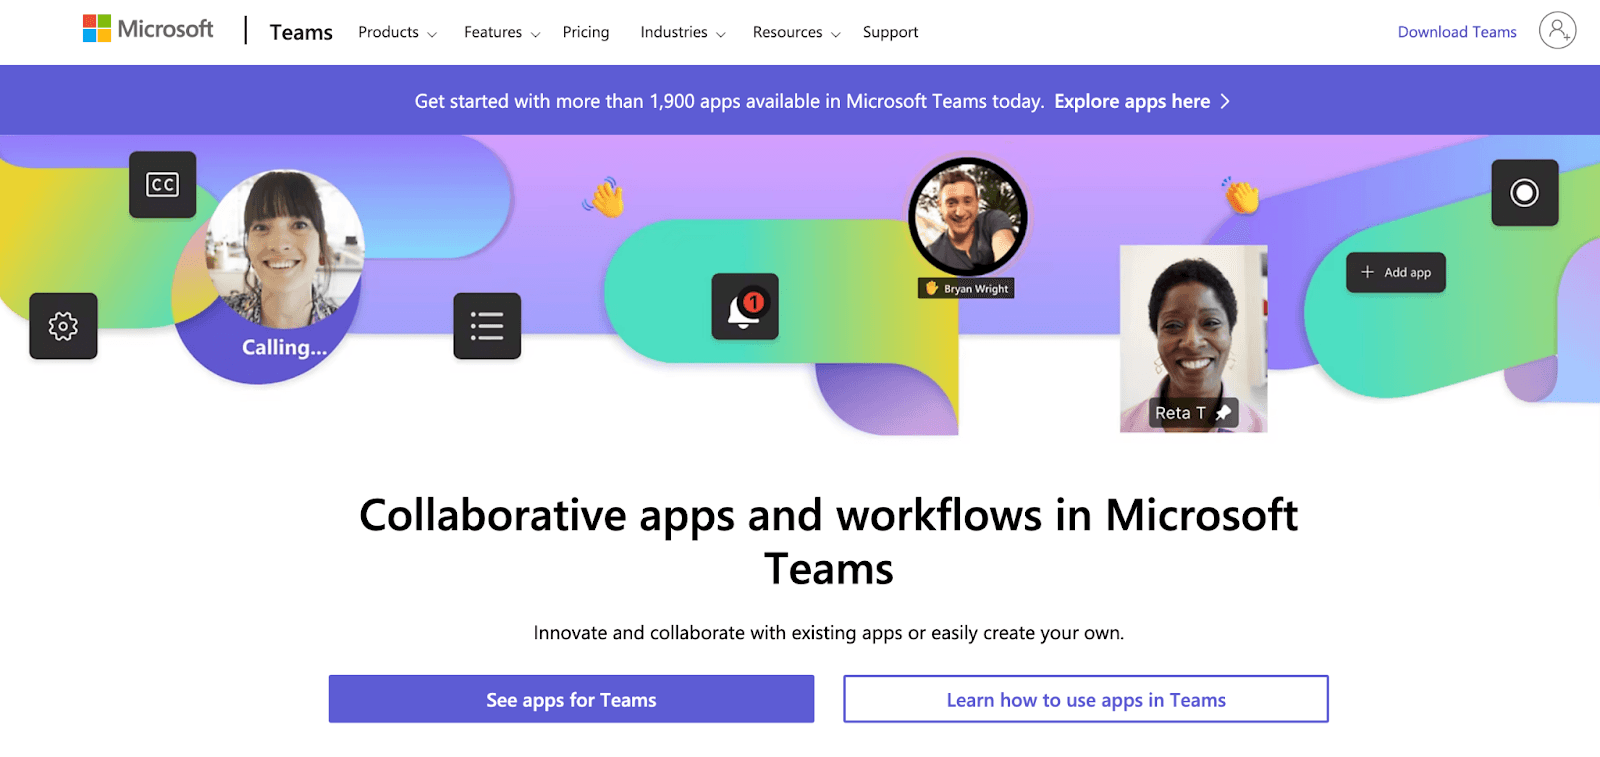The width and height of the screenshot is (1600, 757).
Task: Follow the Explore apps here link
Action: [x=1132, y=101]
